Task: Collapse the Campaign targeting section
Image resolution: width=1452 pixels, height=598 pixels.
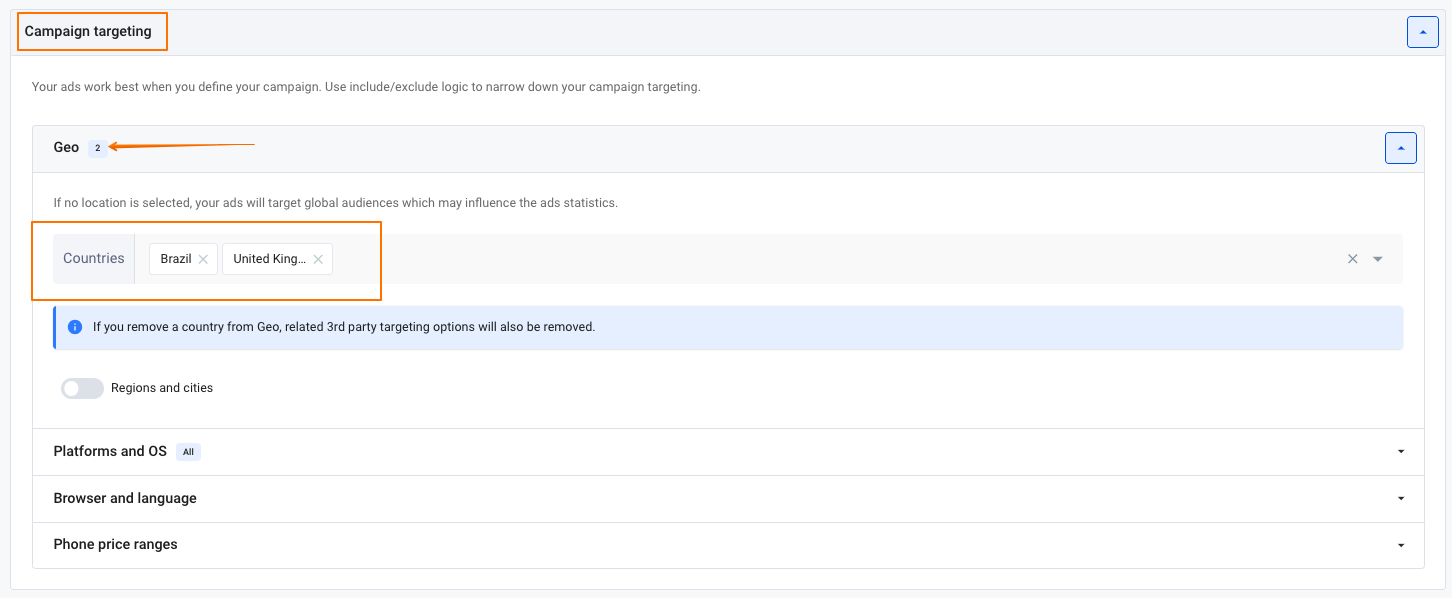Action: [1422, 32]
